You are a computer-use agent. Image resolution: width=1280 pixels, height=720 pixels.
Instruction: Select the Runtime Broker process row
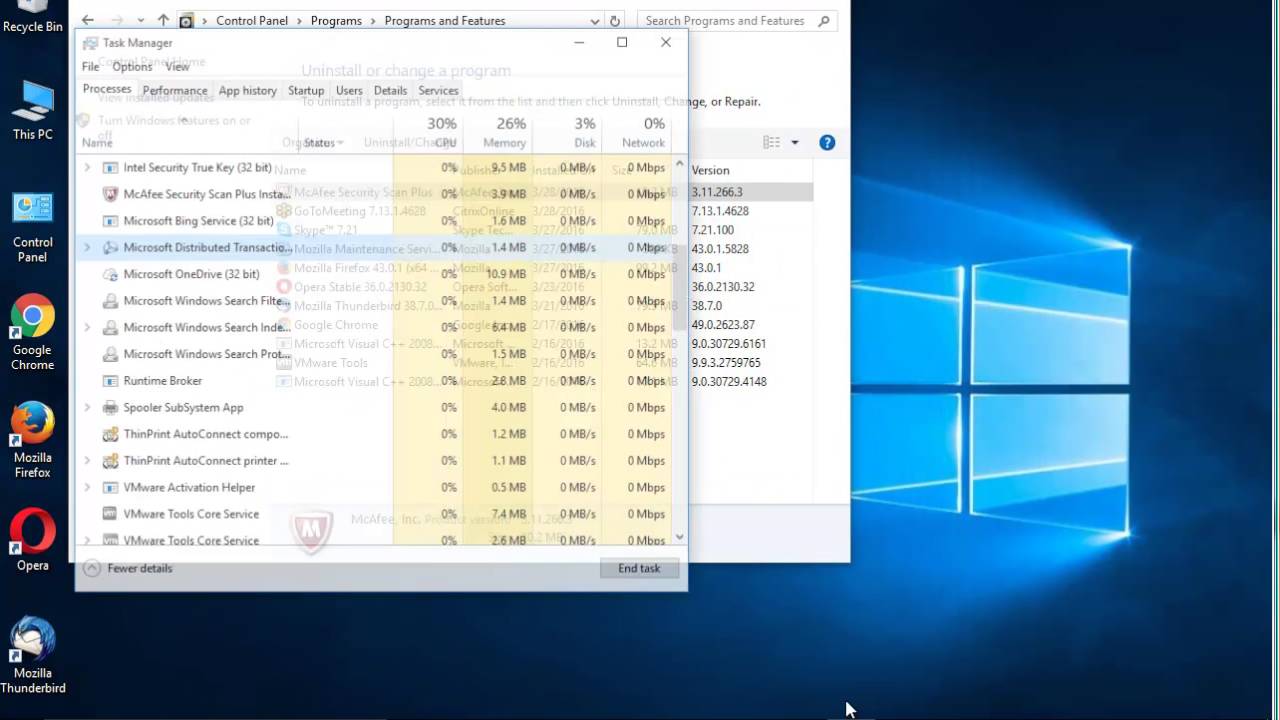[x=375, y=381]
